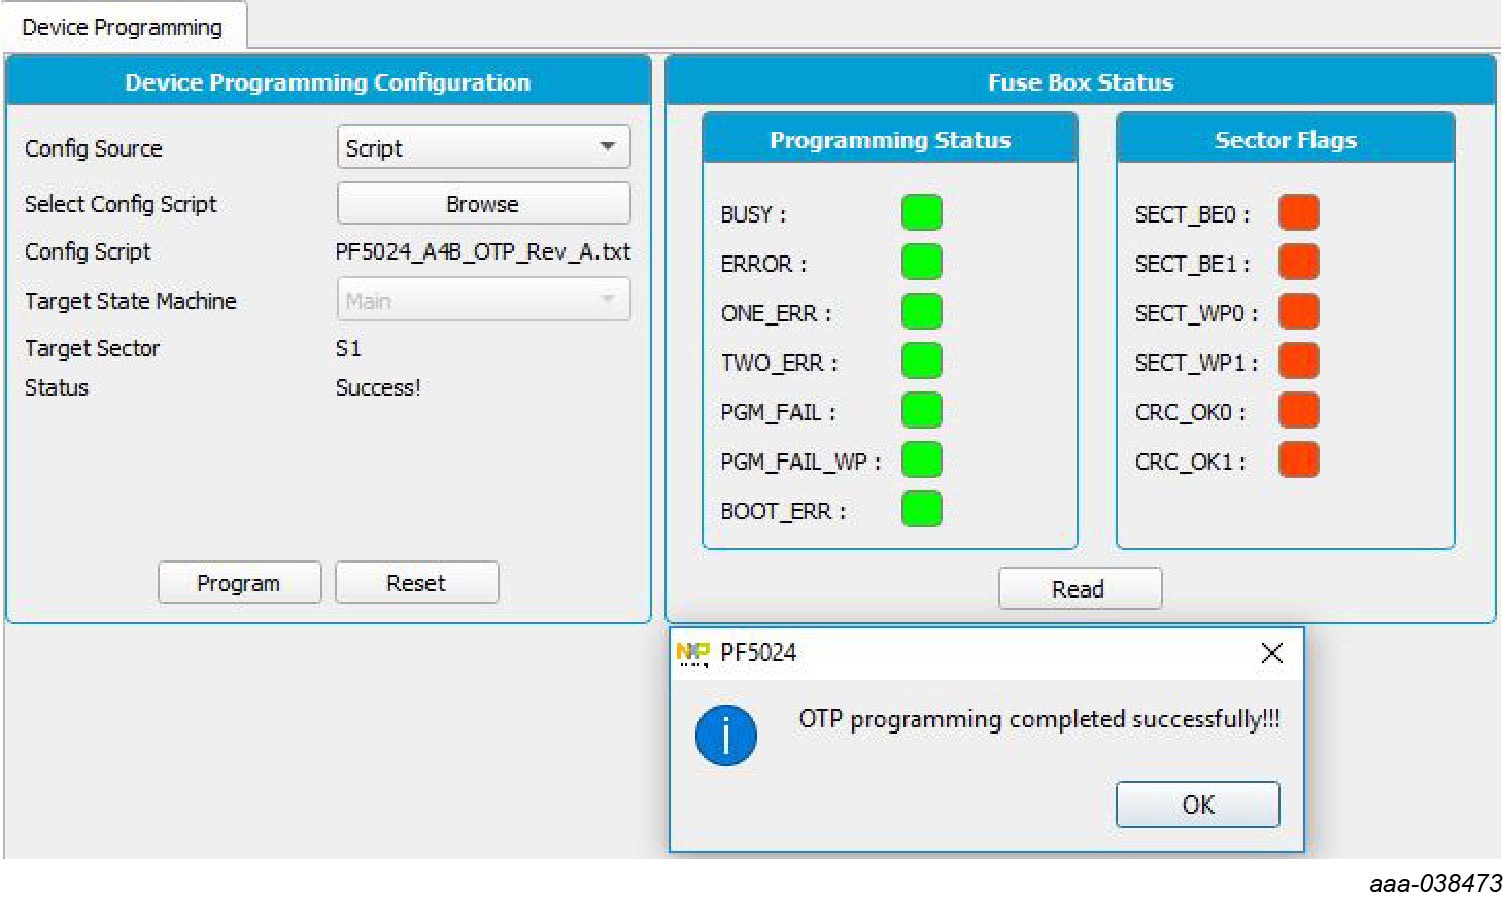
Task: Click the red SECT_BE0 flag indicator
Action: point(1298,213)
